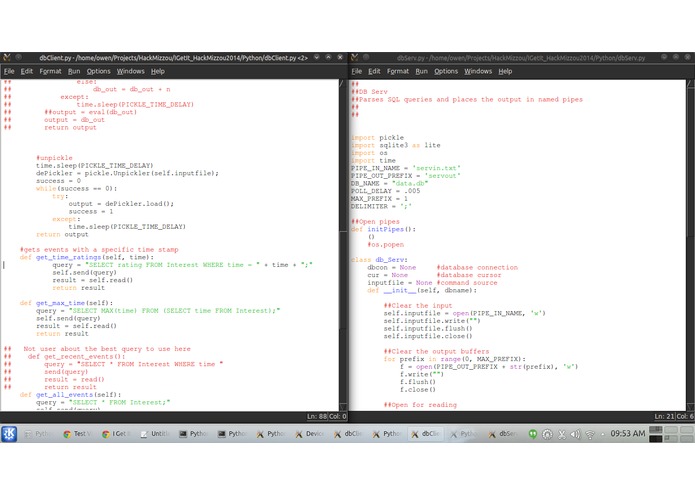The image size is (695, 494).
Task: Toggle the on-all-desktops pin in dbClient.py title bar
Action: (19, 57)
